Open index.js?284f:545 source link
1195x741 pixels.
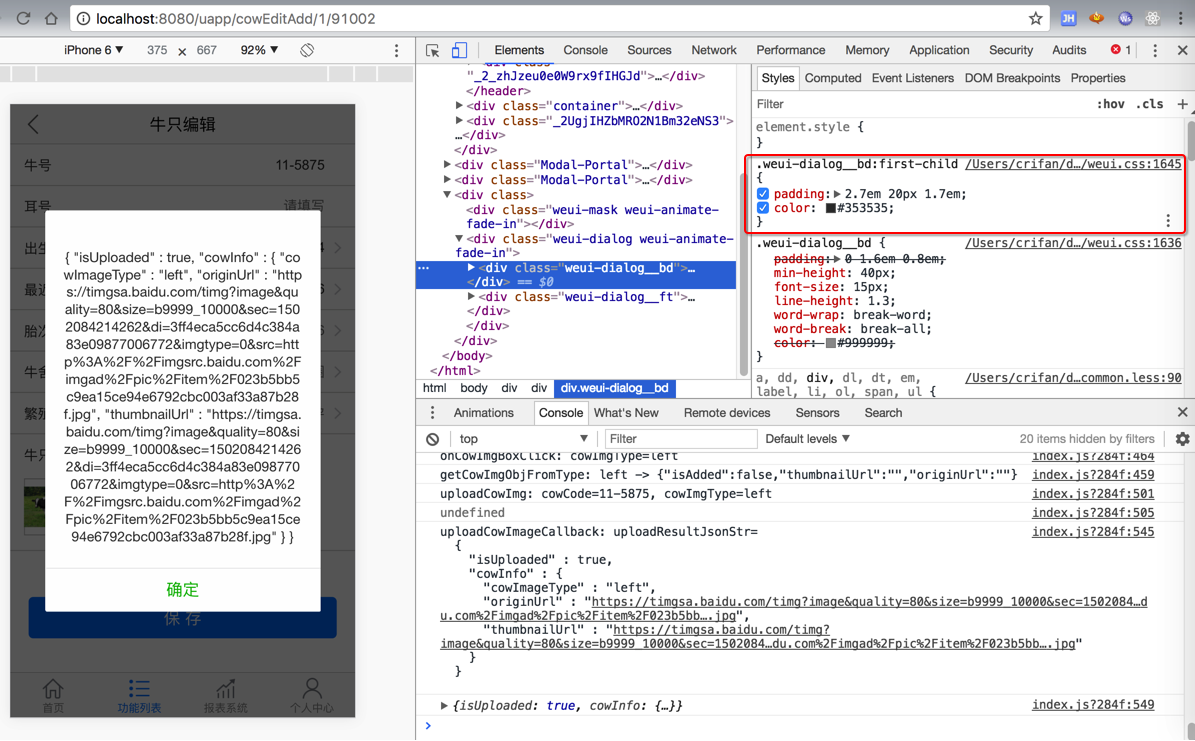[x=1093, y=531]
